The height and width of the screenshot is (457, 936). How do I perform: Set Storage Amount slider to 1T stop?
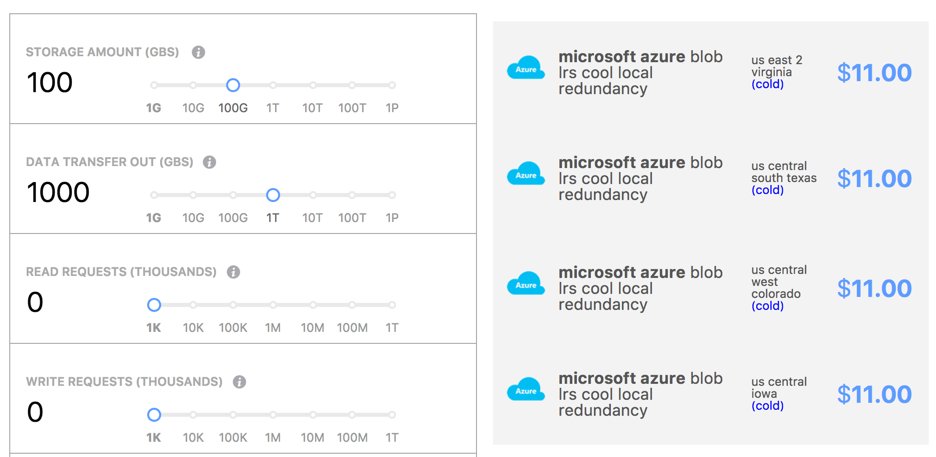273,85
